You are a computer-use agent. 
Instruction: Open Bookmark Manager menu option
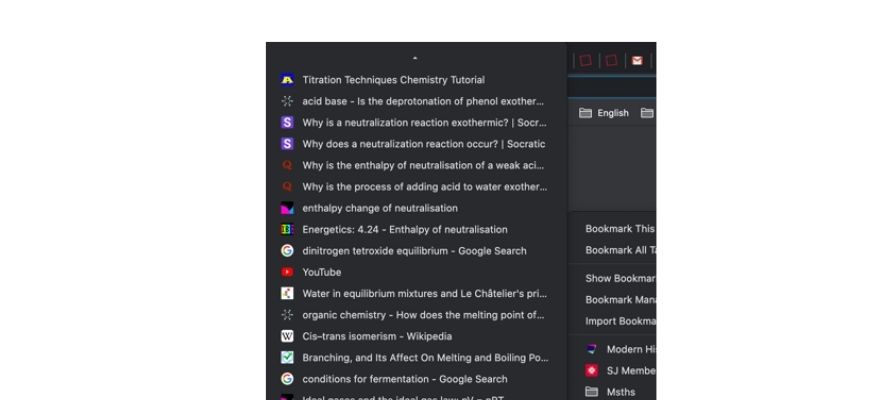click(x=612, y=300)
